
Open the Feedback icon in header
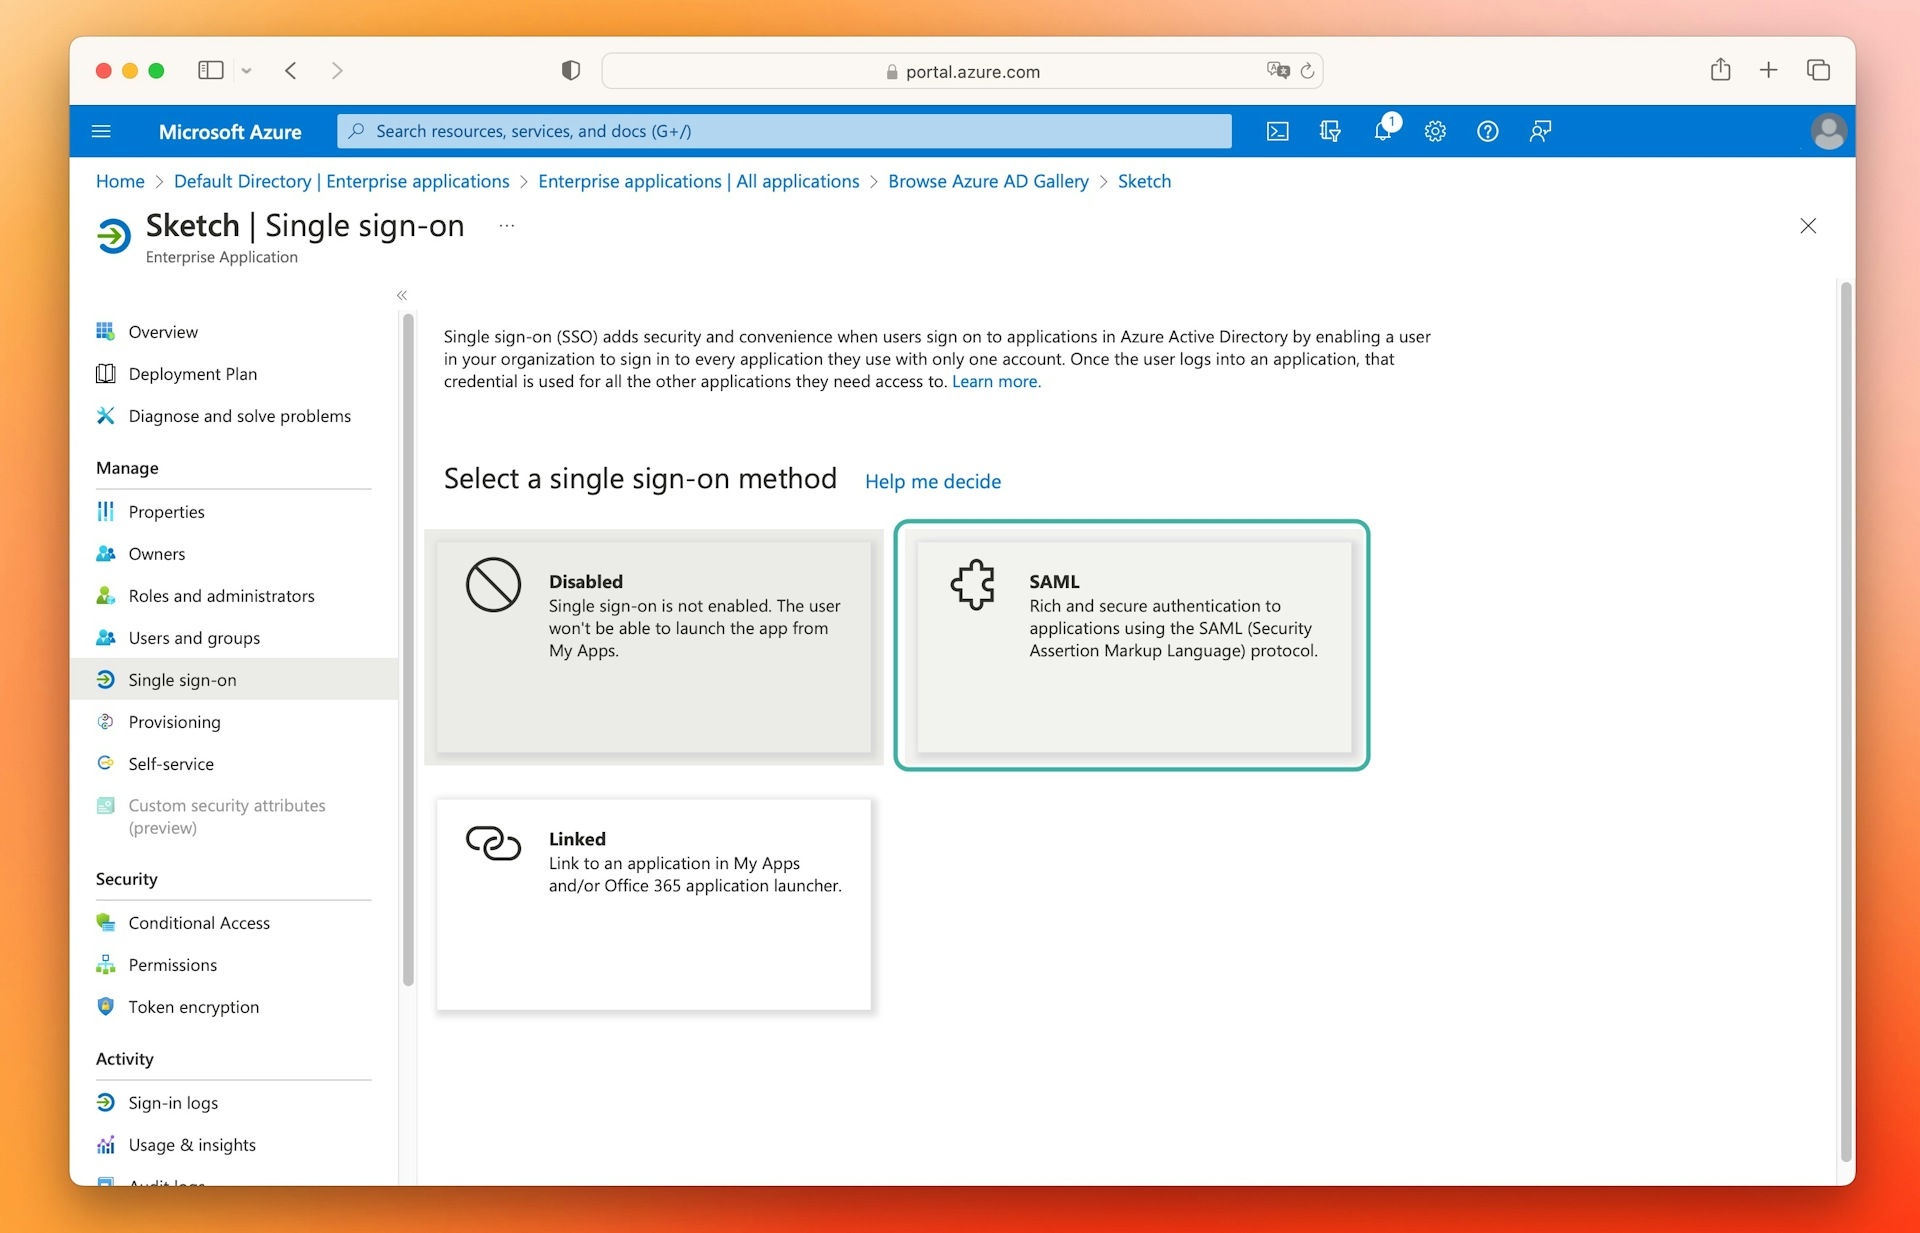tap(1540, 131)
